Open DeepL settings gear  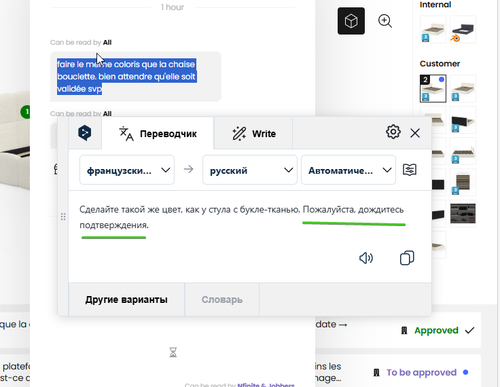[393, 132]
